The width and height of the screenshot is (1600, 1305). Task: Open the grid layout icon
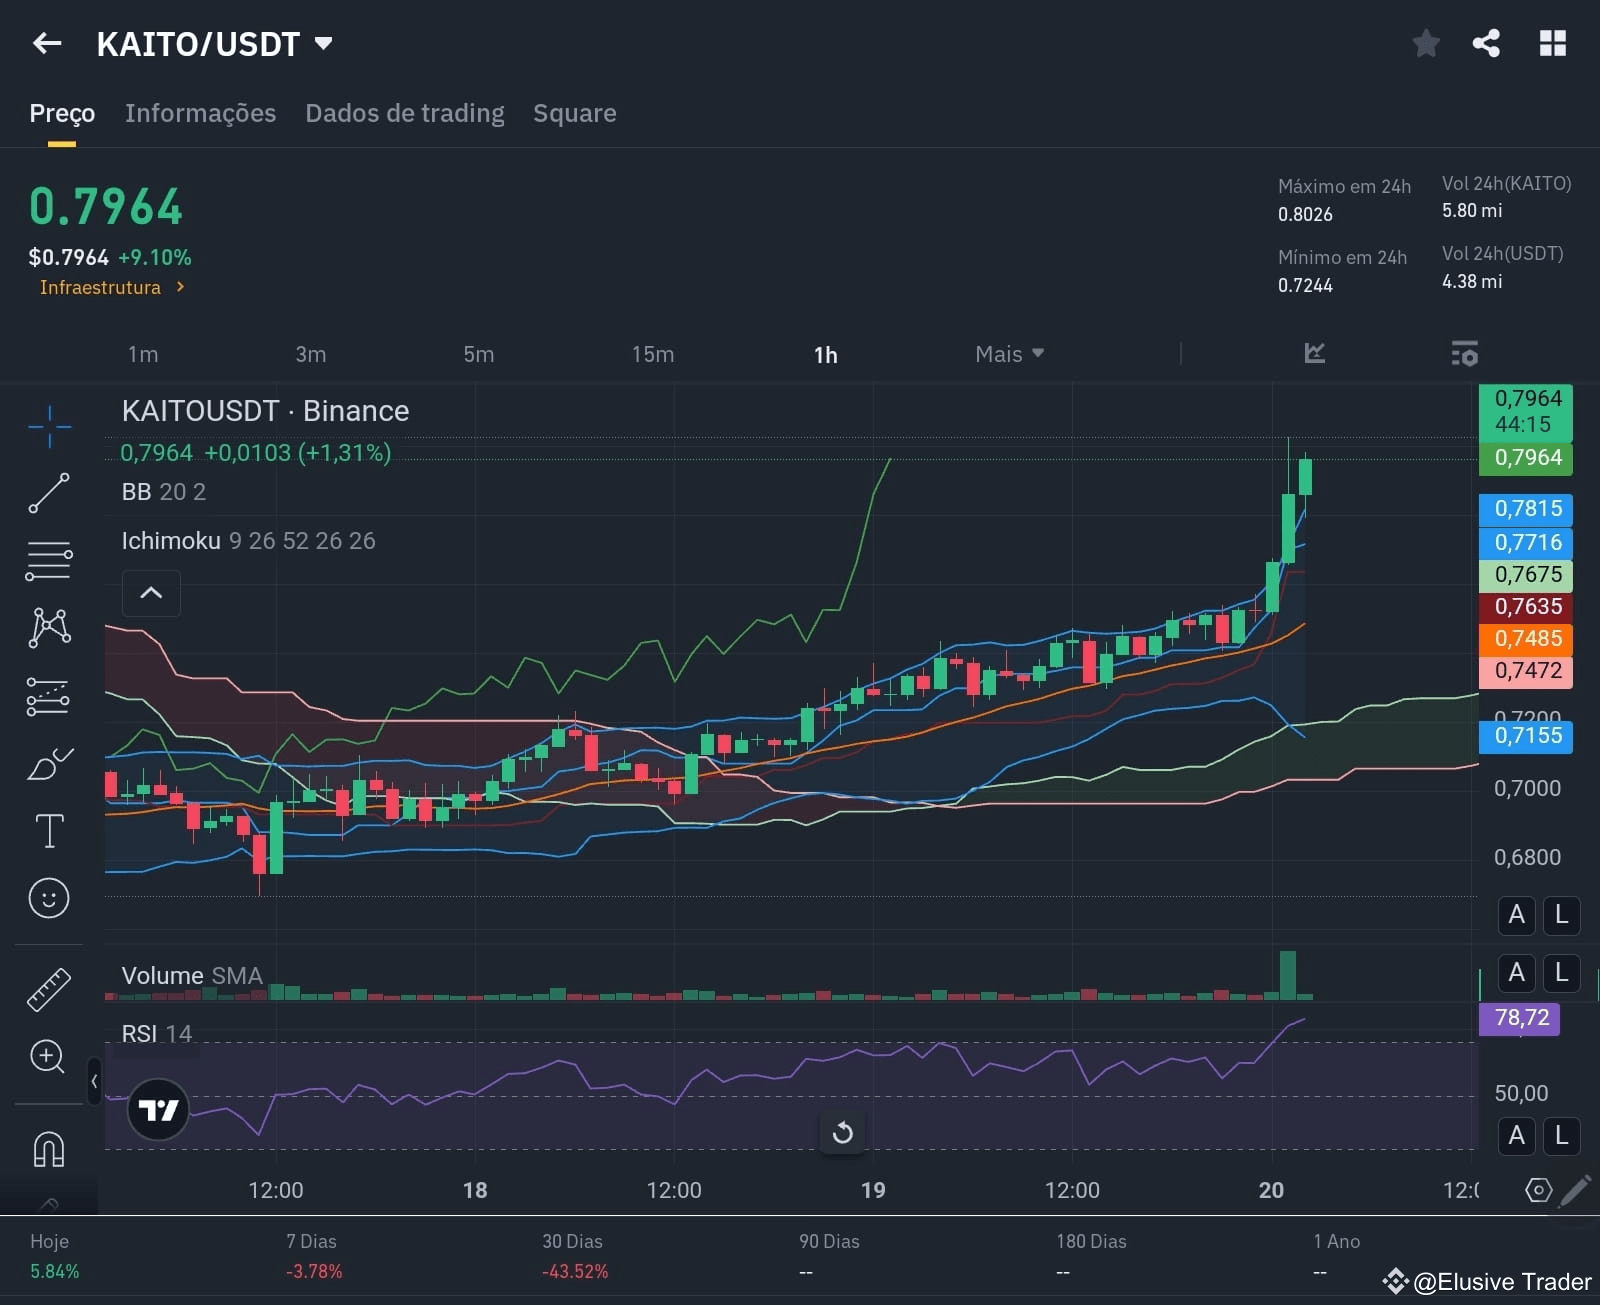click(1552, 43)
